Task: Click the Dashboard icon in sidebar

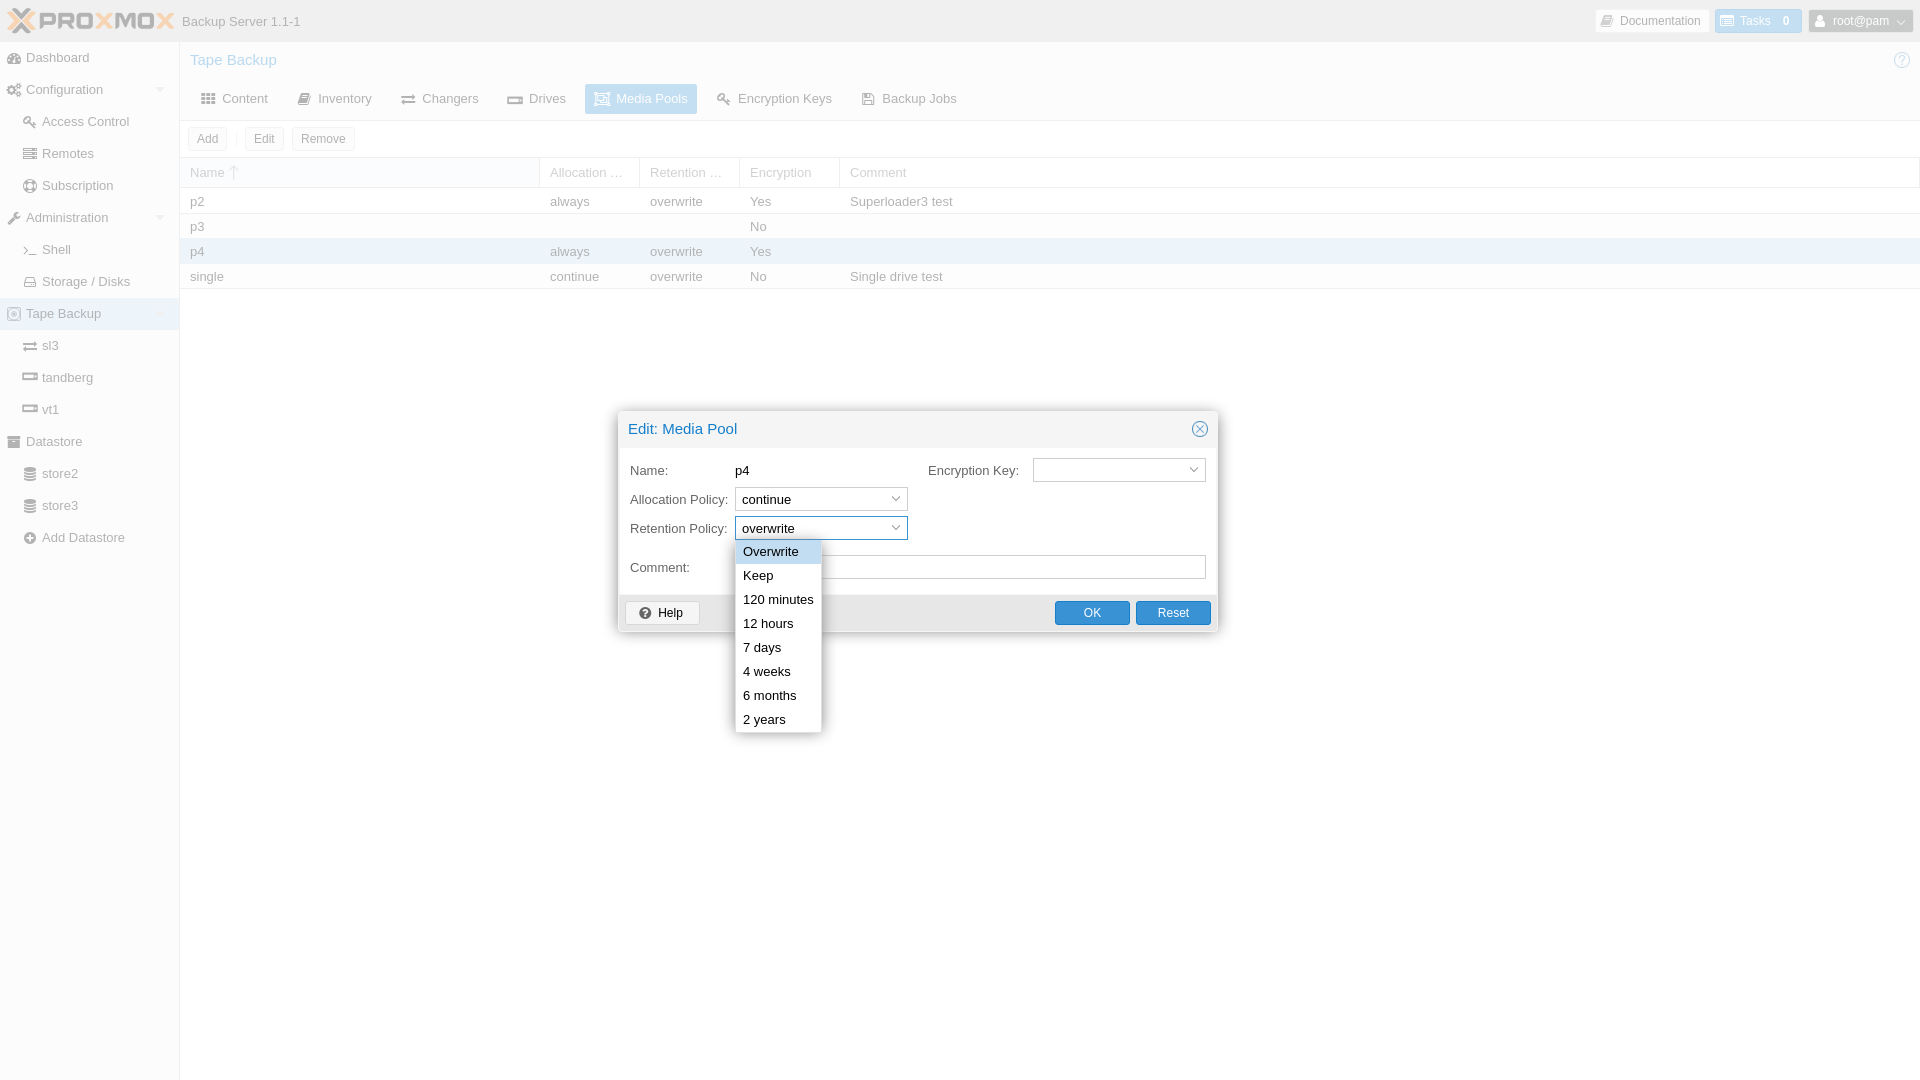Action: [x=14, y=58]
